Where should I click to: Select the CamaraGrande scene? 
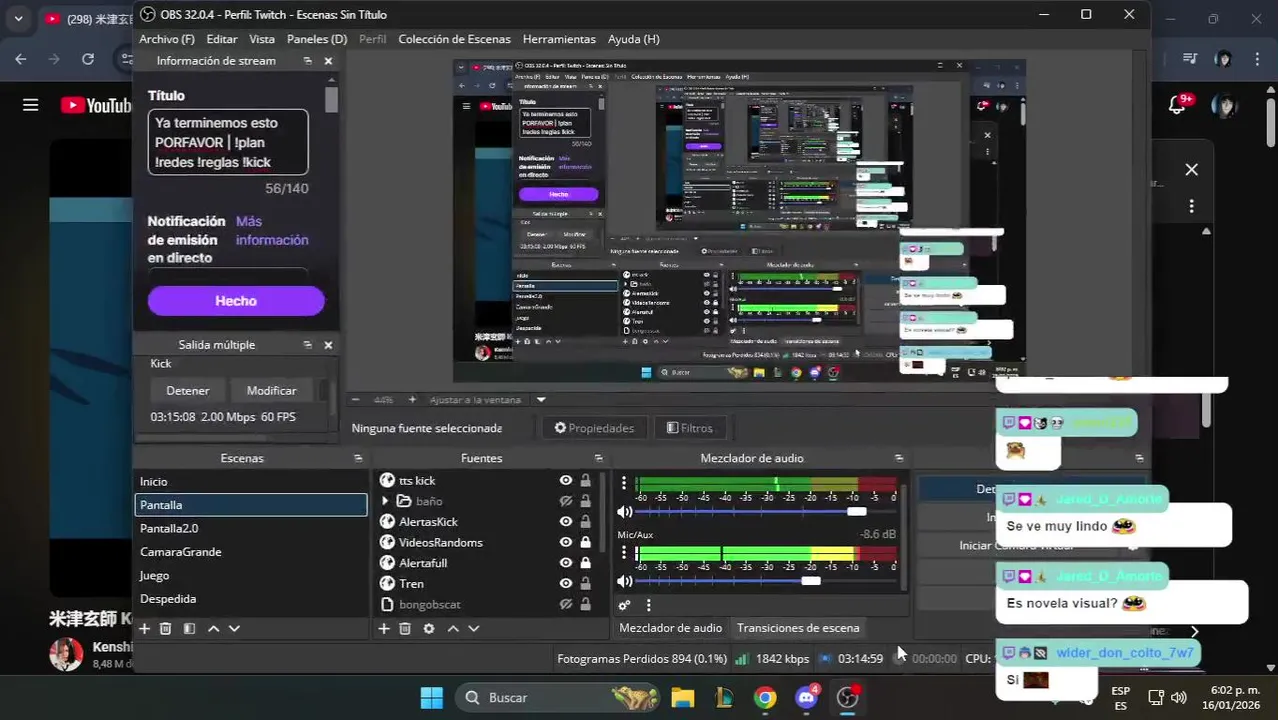click(250, 552)
